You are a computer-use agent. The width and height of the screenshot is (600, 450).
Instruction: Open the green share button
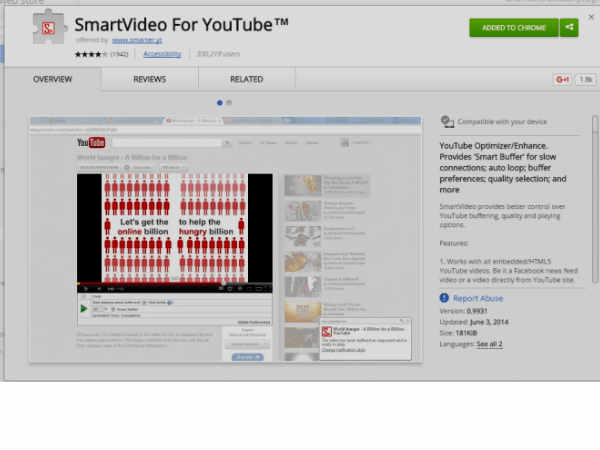click(x=569, y=28)
